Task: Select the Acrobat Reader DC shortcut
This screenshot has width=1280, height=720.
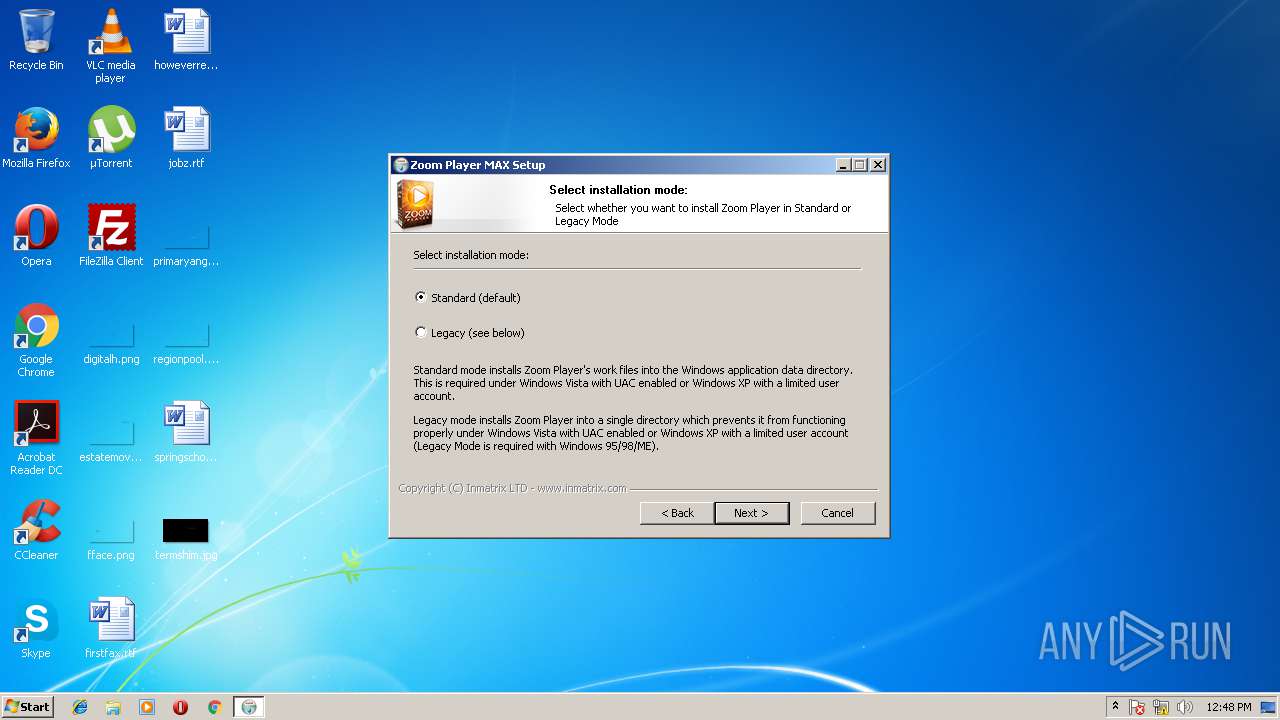Action: [x=36, y=439]
